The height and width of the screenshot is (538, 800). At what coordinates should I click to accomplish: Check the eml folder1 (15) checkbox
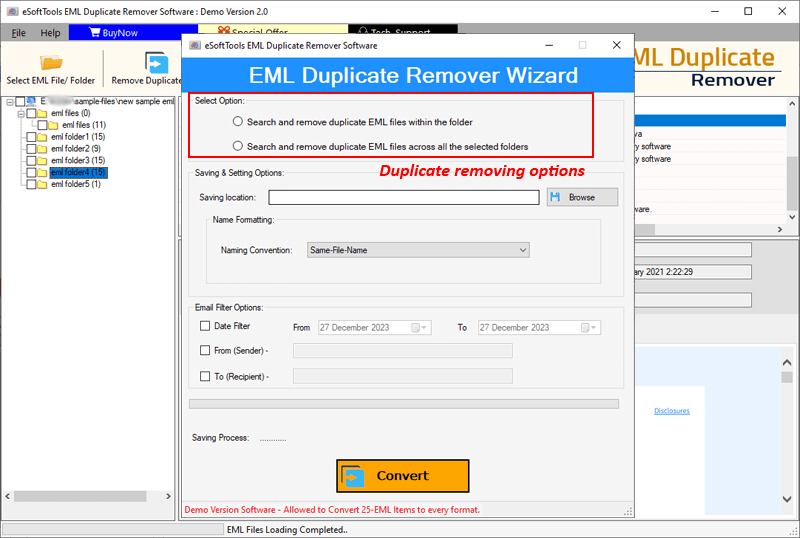(x=31, y=137)
